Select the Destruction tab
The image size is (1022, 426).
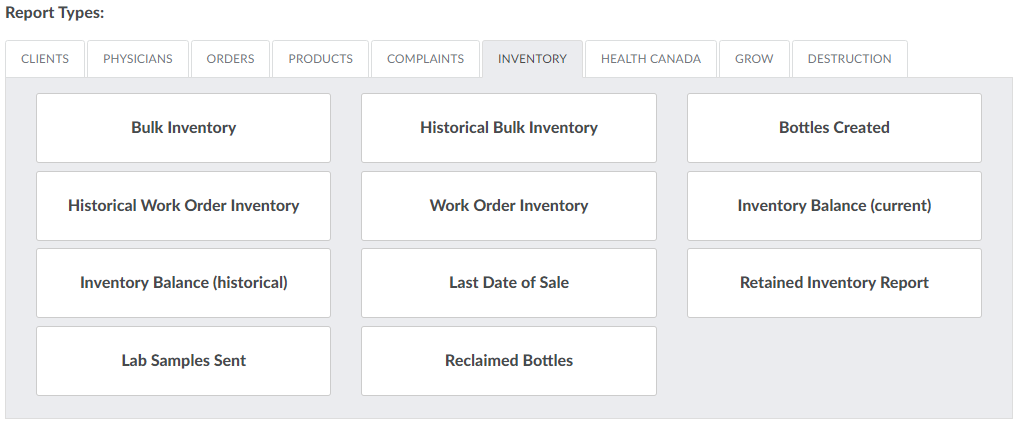click(850, 59)
